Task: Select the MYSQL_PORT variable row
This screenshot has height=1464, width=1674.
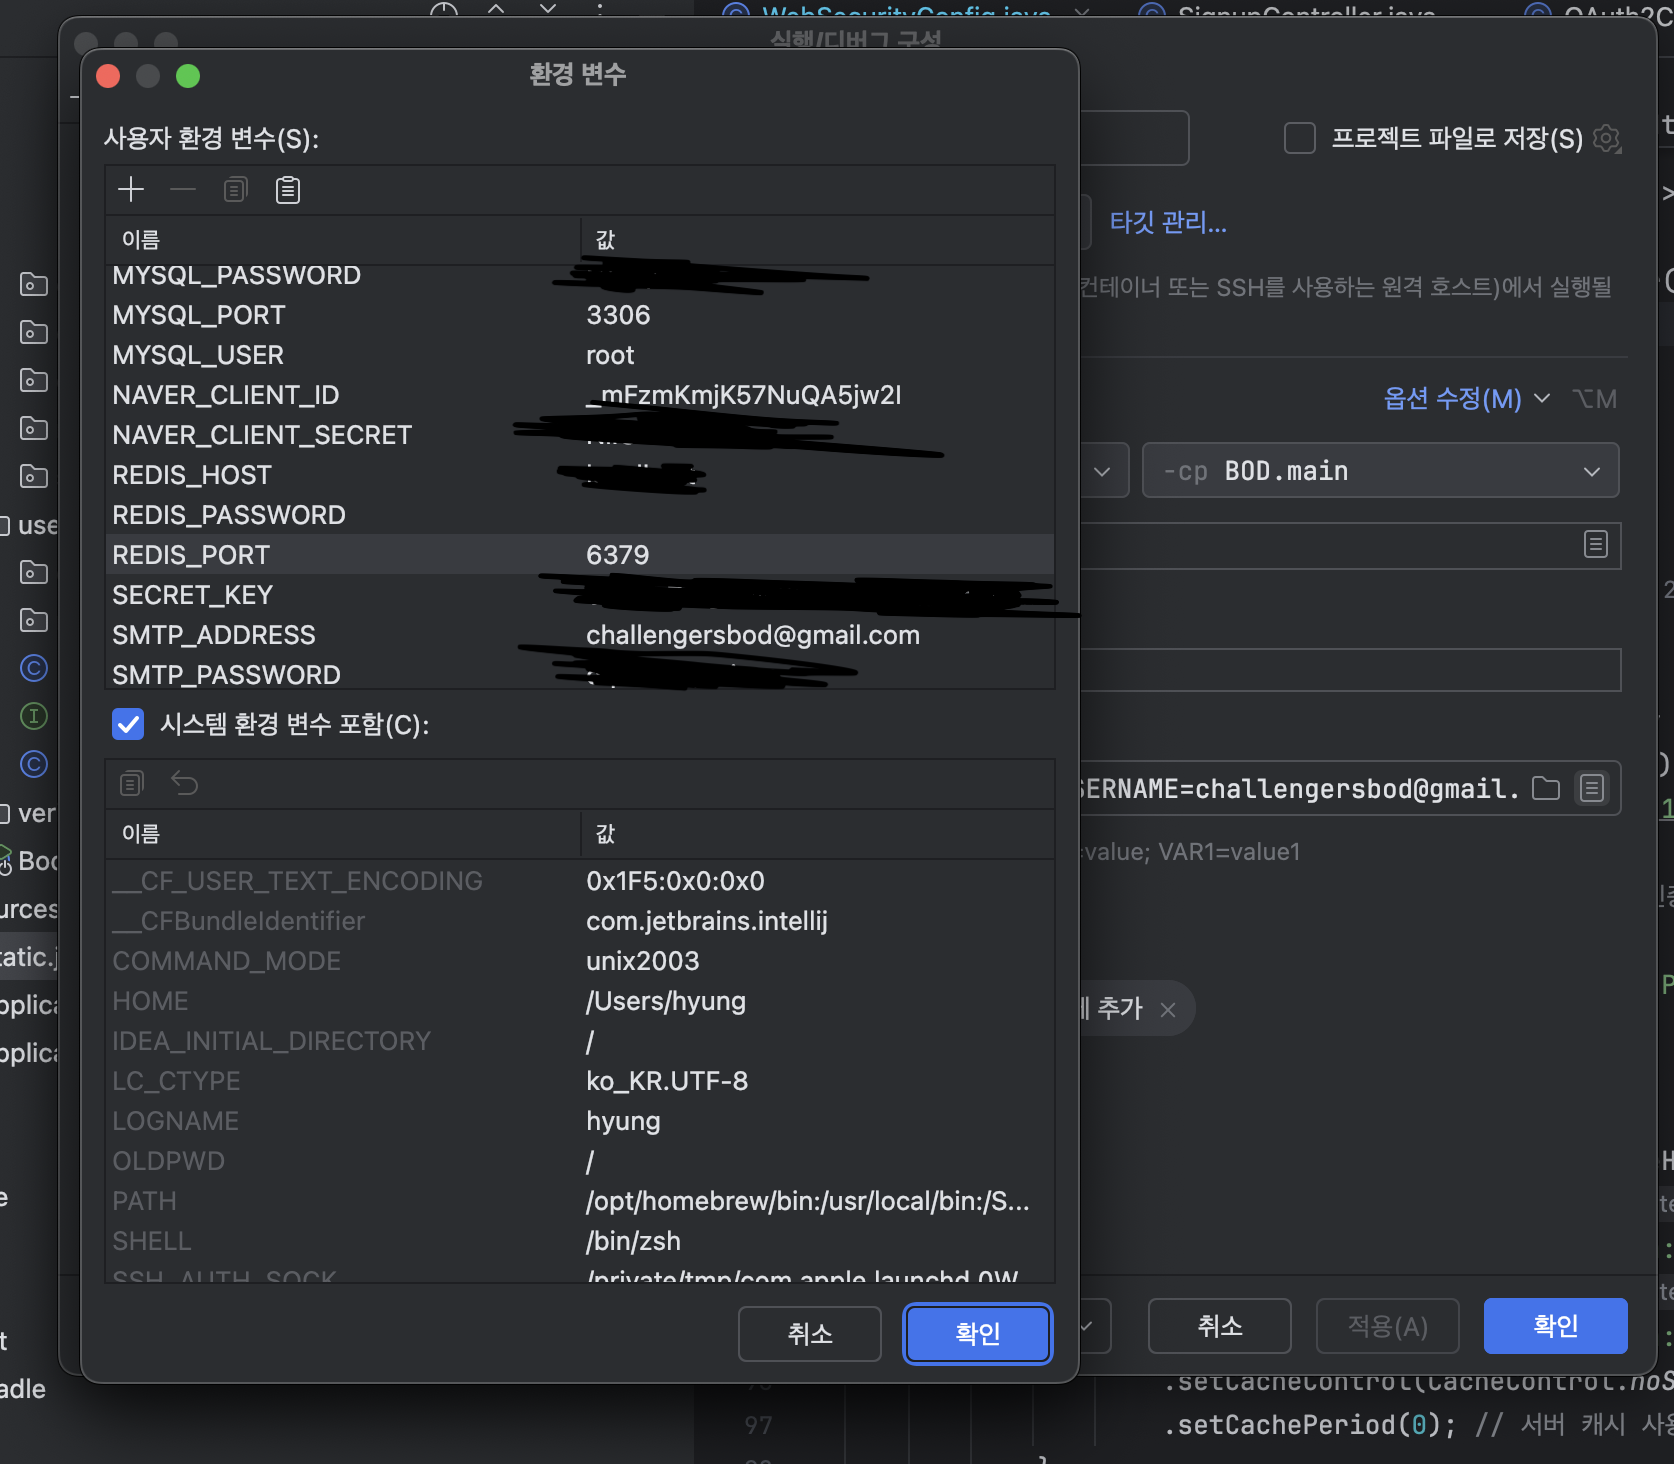Action: pos(580,315)
